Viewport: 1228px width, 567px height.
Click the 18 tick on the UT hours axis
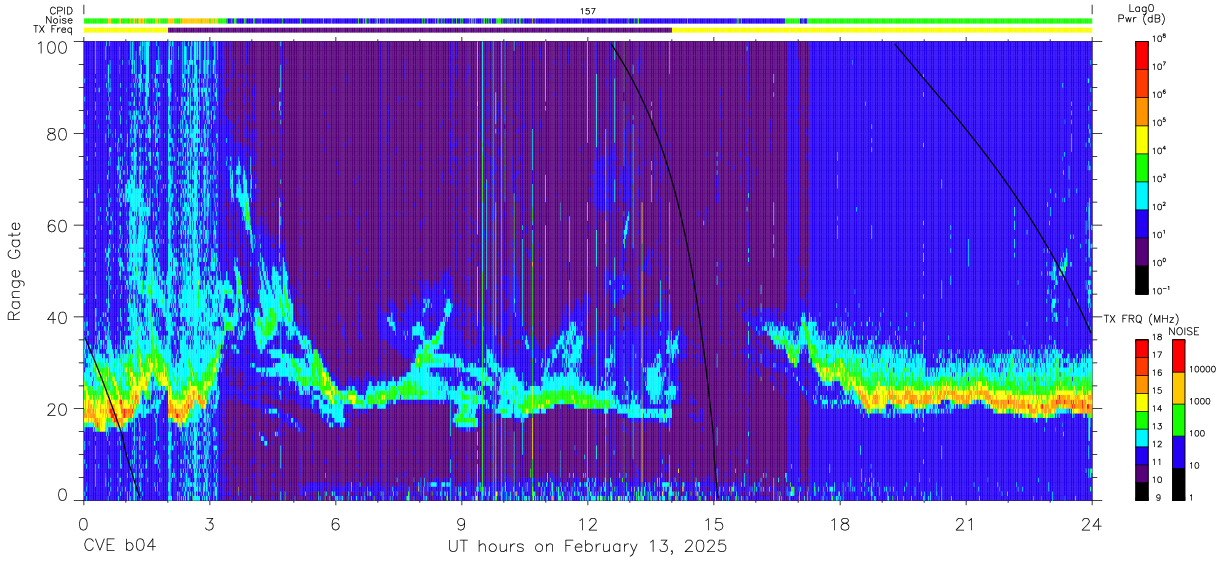[840, 524]
